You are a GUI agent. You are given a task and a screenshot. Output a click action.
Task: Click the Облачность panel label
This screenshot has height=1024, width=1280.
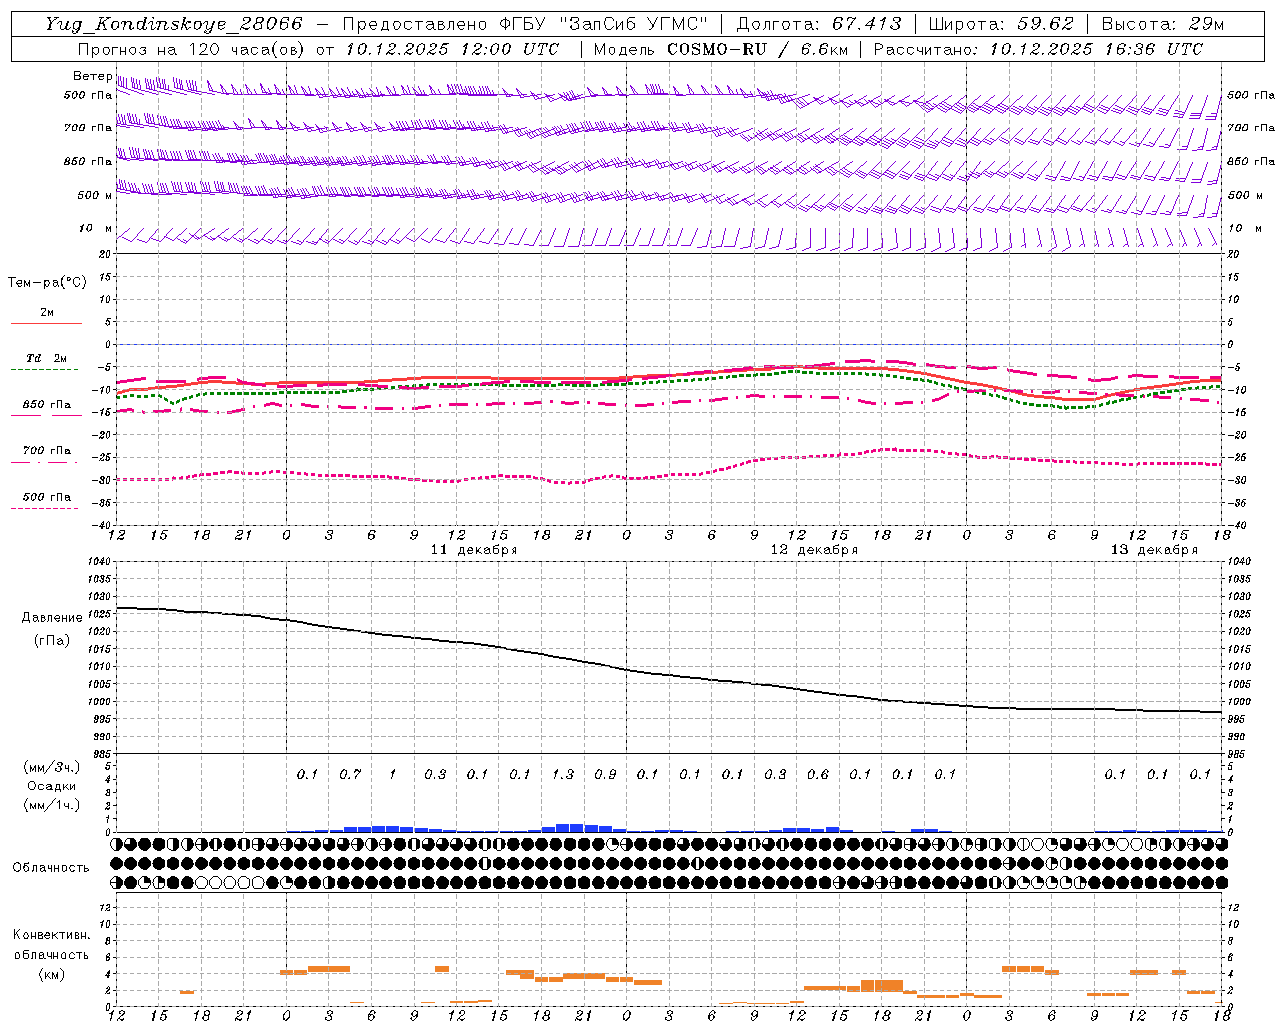click(x=51, y=868)
